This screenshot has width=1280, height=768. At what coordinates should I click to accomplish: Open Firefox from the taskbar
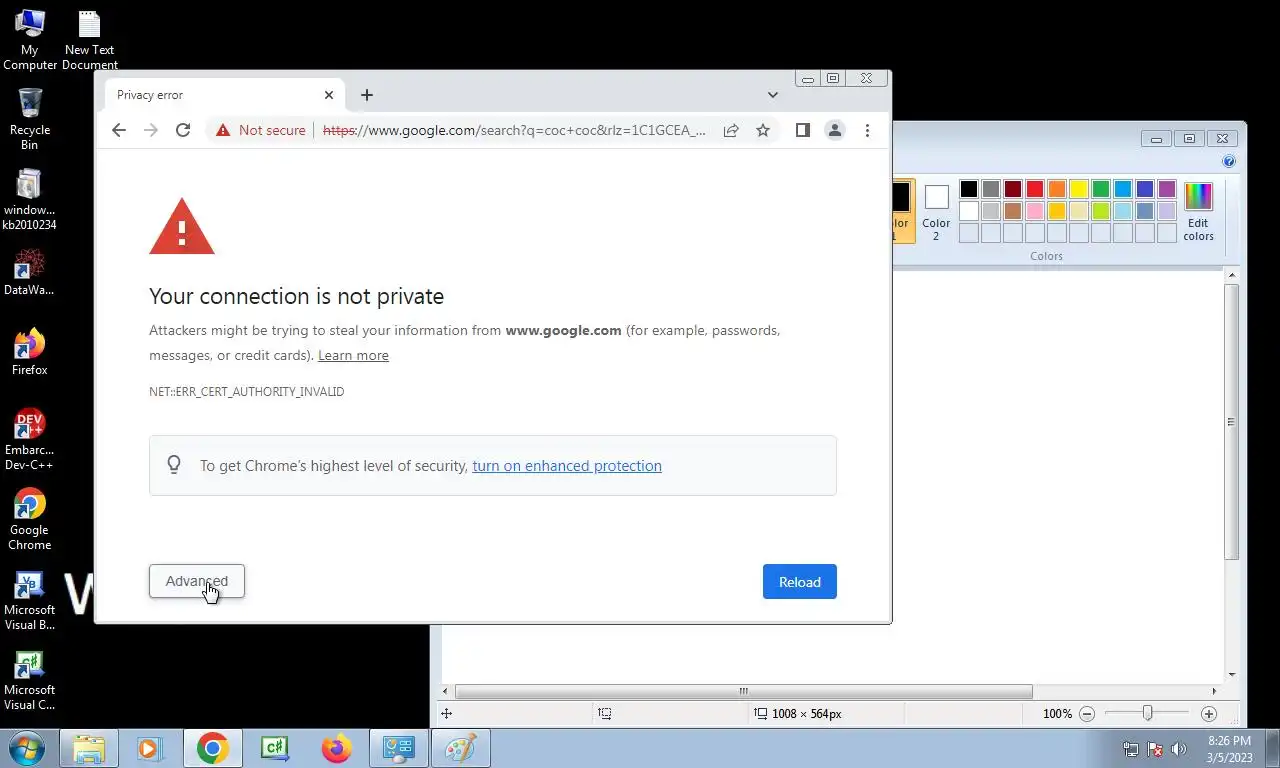coord(336,748)
